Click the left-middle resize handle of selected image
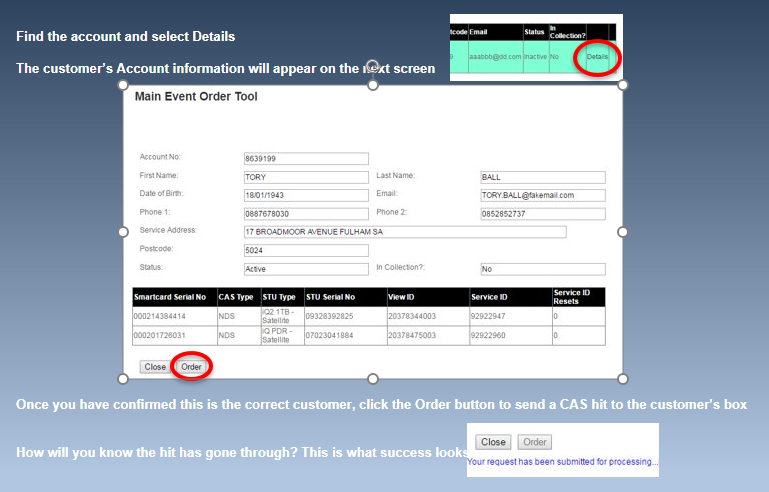The image size is (769, 492). 123,232
